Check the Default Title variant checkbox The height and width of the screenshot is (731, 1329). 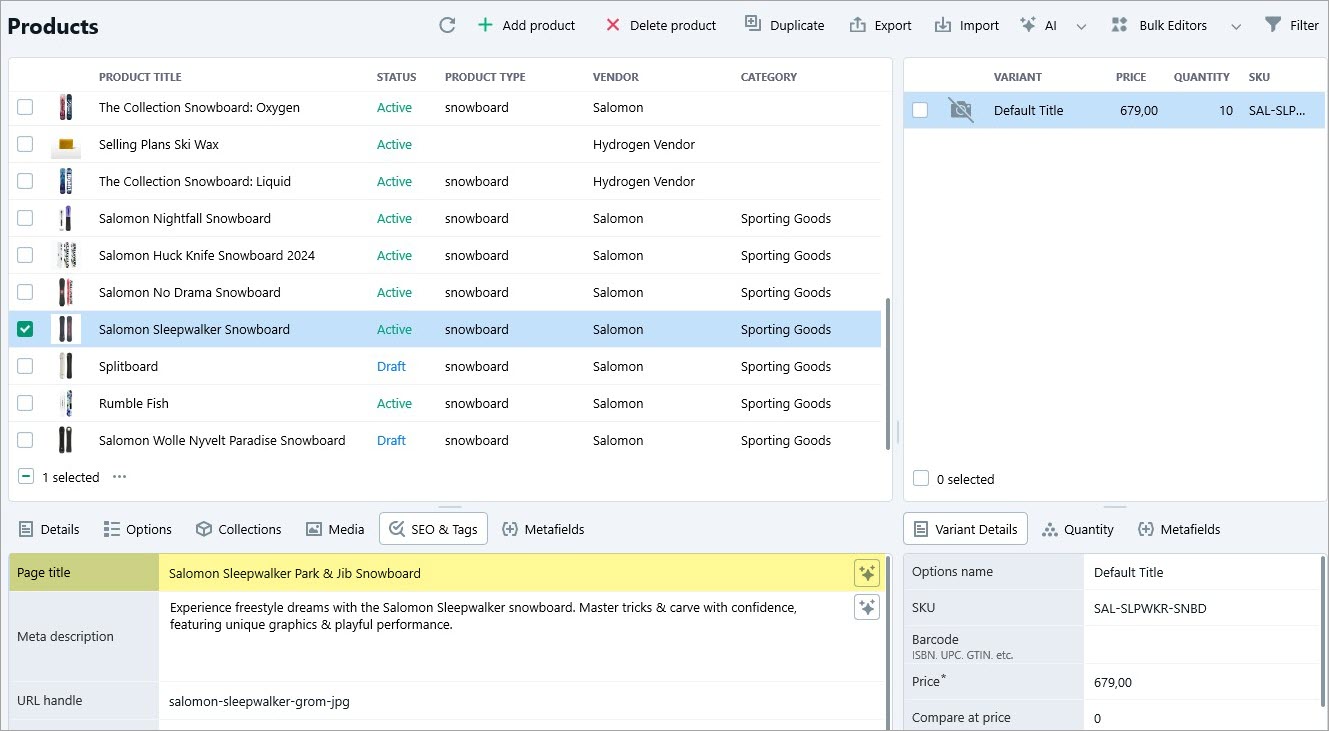click(920, 110)
